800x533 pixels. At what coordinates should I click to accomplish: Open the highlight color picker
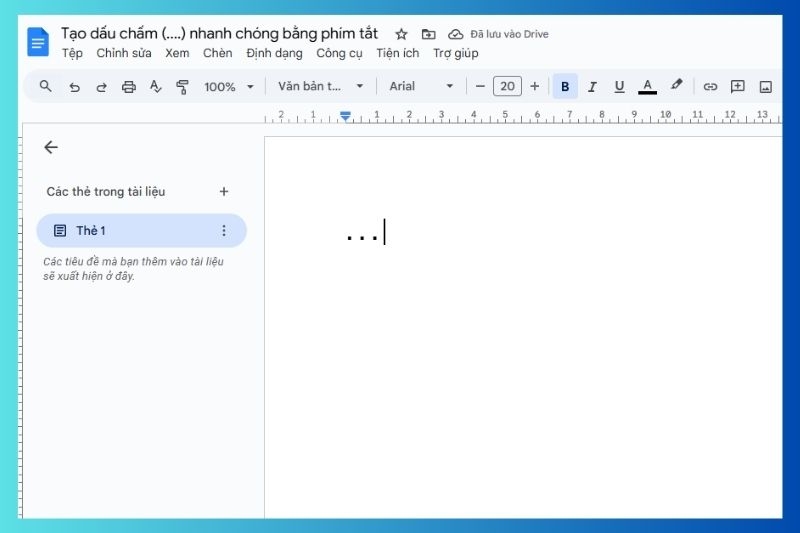click(x=677, y=85)
